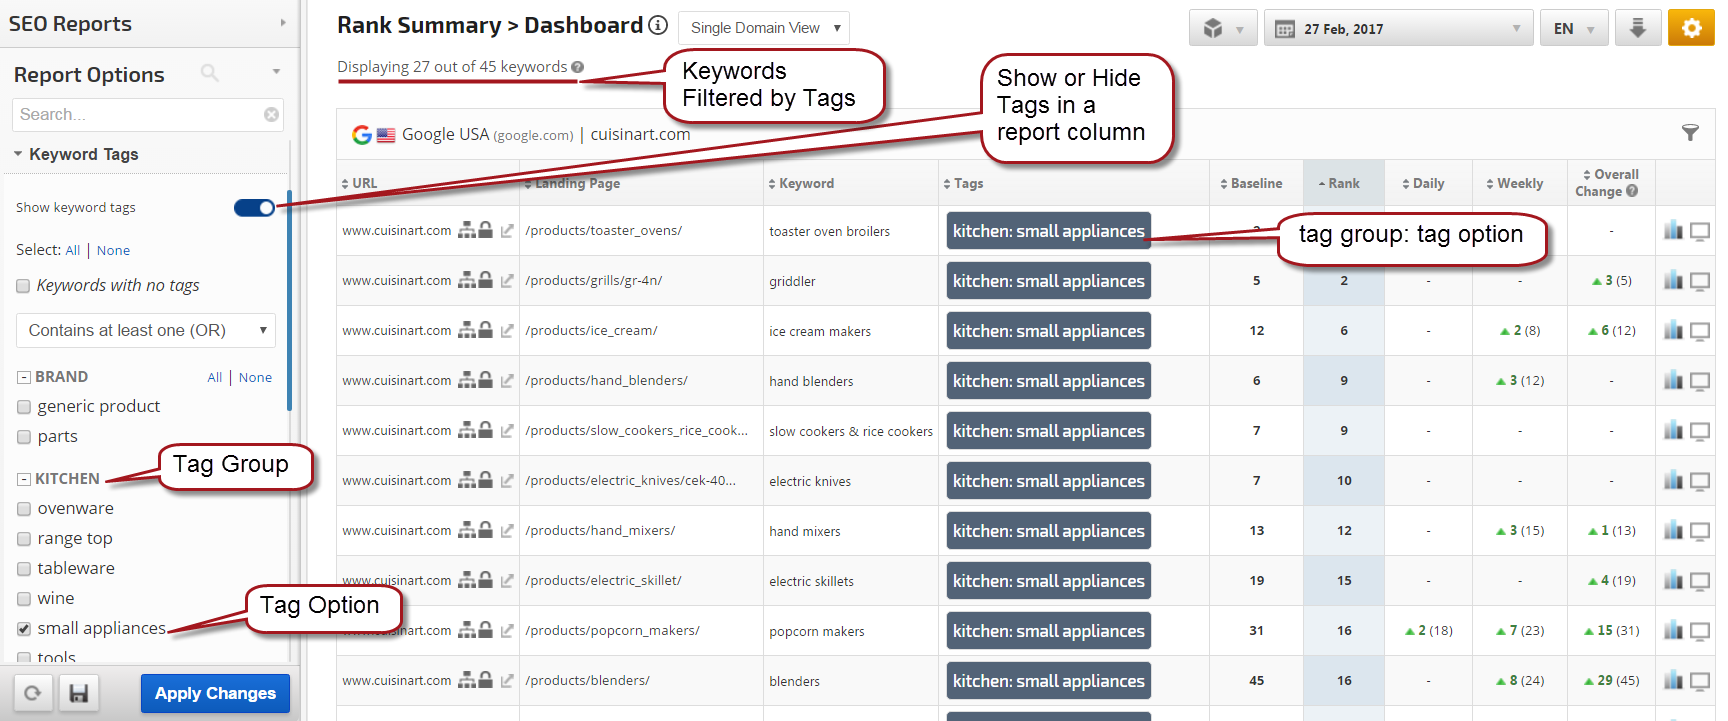Open the 27 Feb, 2017 date picker
1728x721 pixels.
coord(1398,28)
